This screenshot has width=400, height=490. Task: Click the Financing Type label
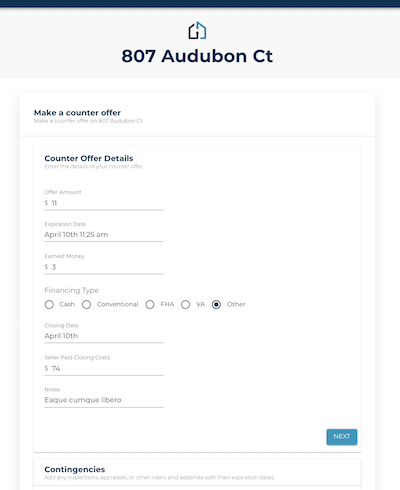[x=72, y=290]
